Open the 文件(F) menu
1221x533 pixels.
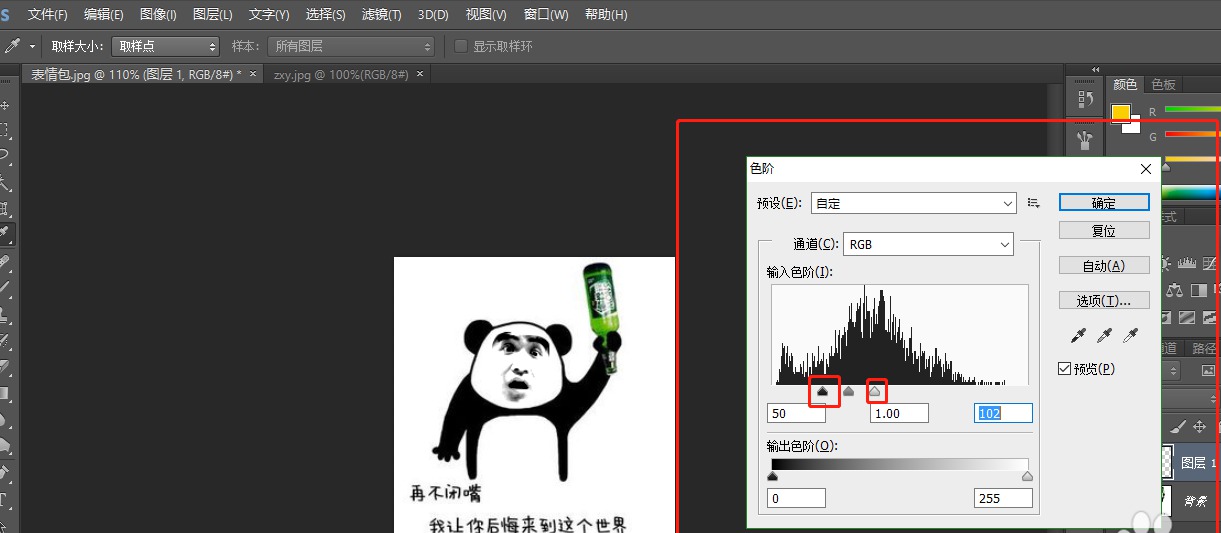click(x=48, y=15)
